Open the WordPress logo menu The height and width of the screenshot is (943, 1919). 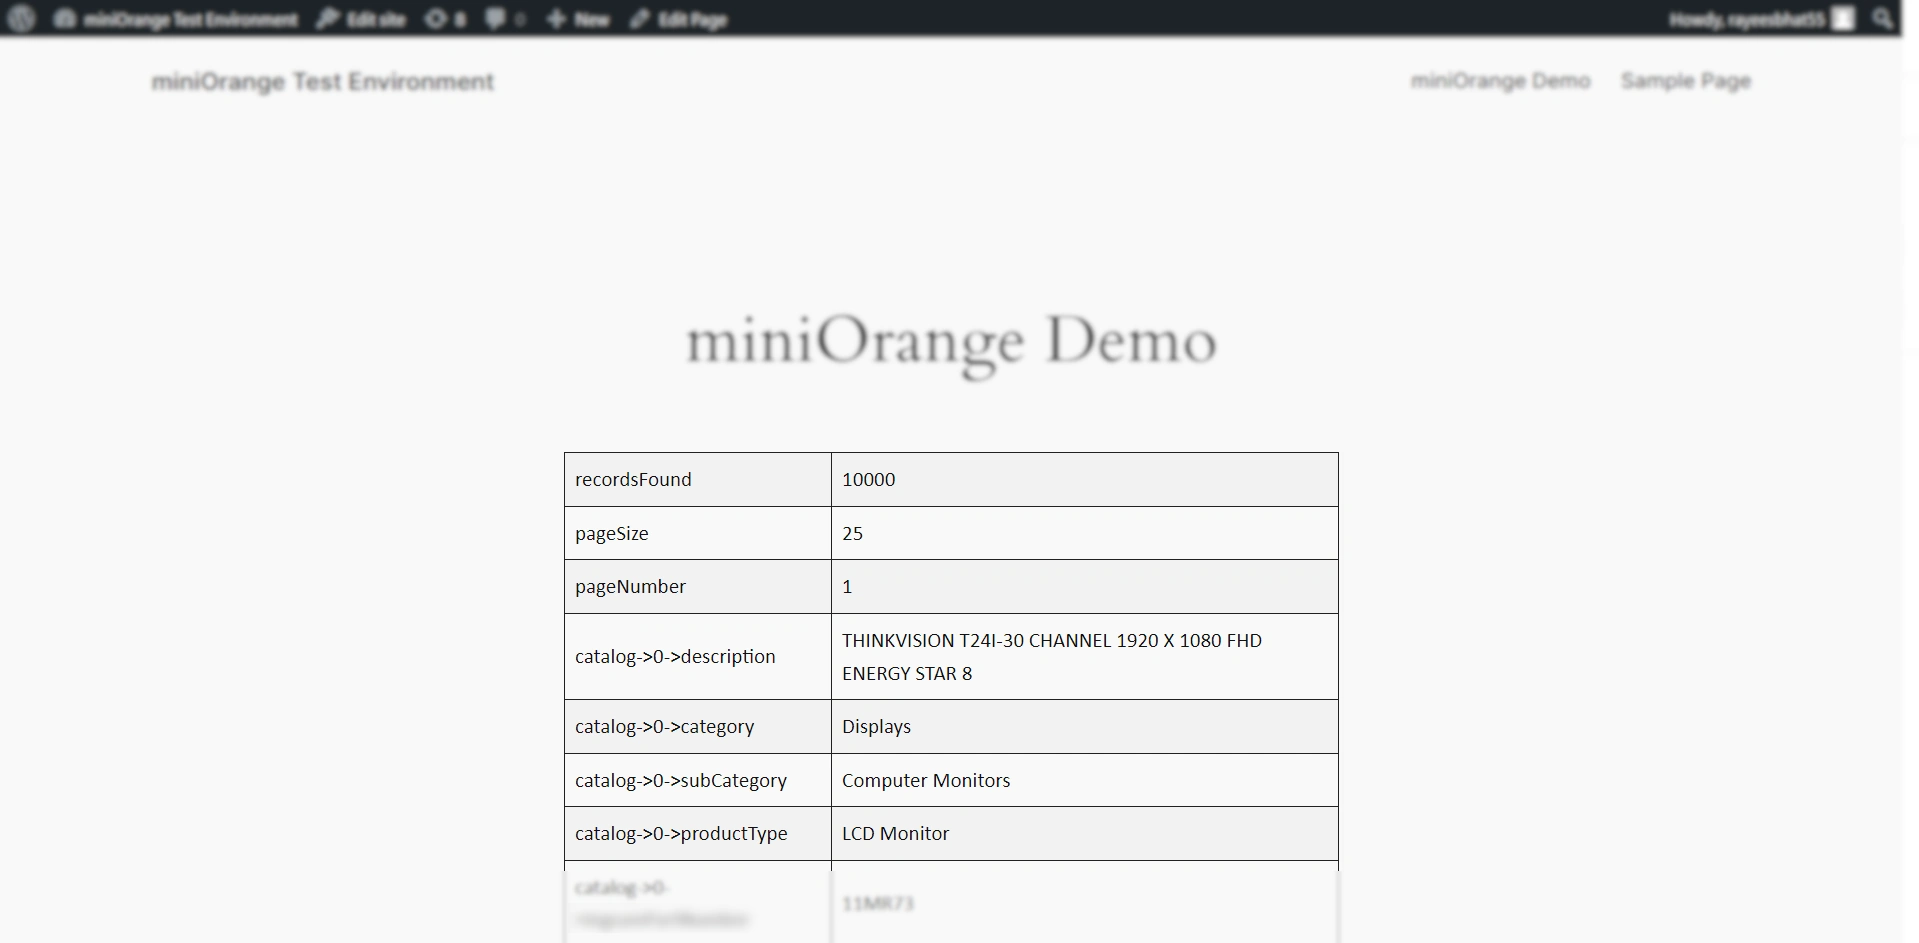coord(21,18)
